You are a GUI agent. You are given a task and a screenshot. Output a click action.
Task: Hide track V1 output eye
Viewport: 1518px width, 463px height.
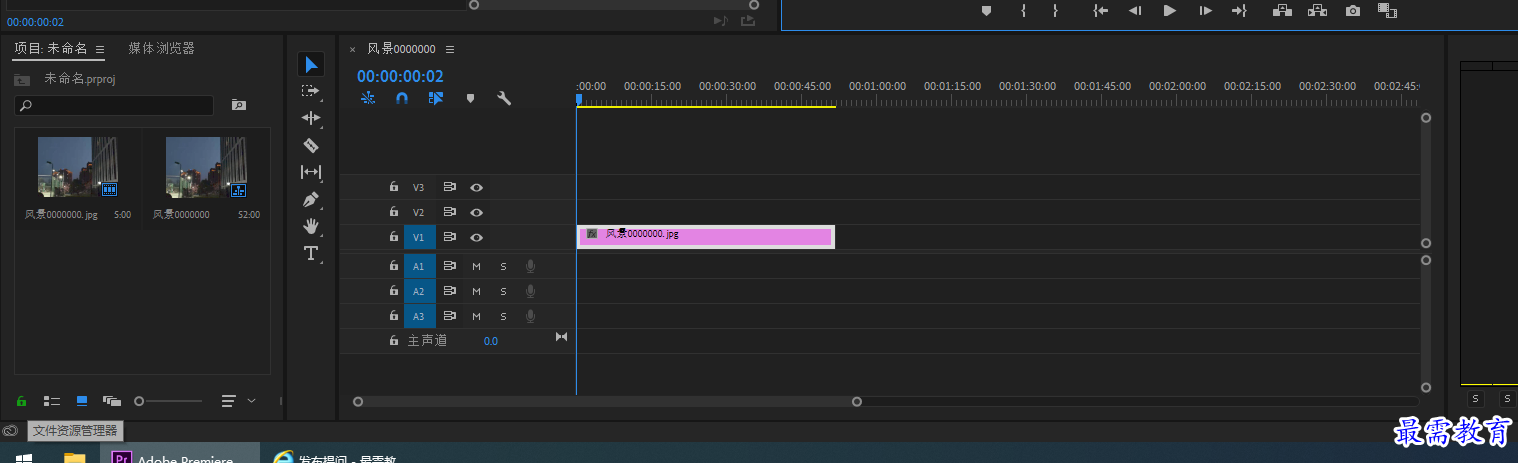pyautogui.click(x=477, y=237)
